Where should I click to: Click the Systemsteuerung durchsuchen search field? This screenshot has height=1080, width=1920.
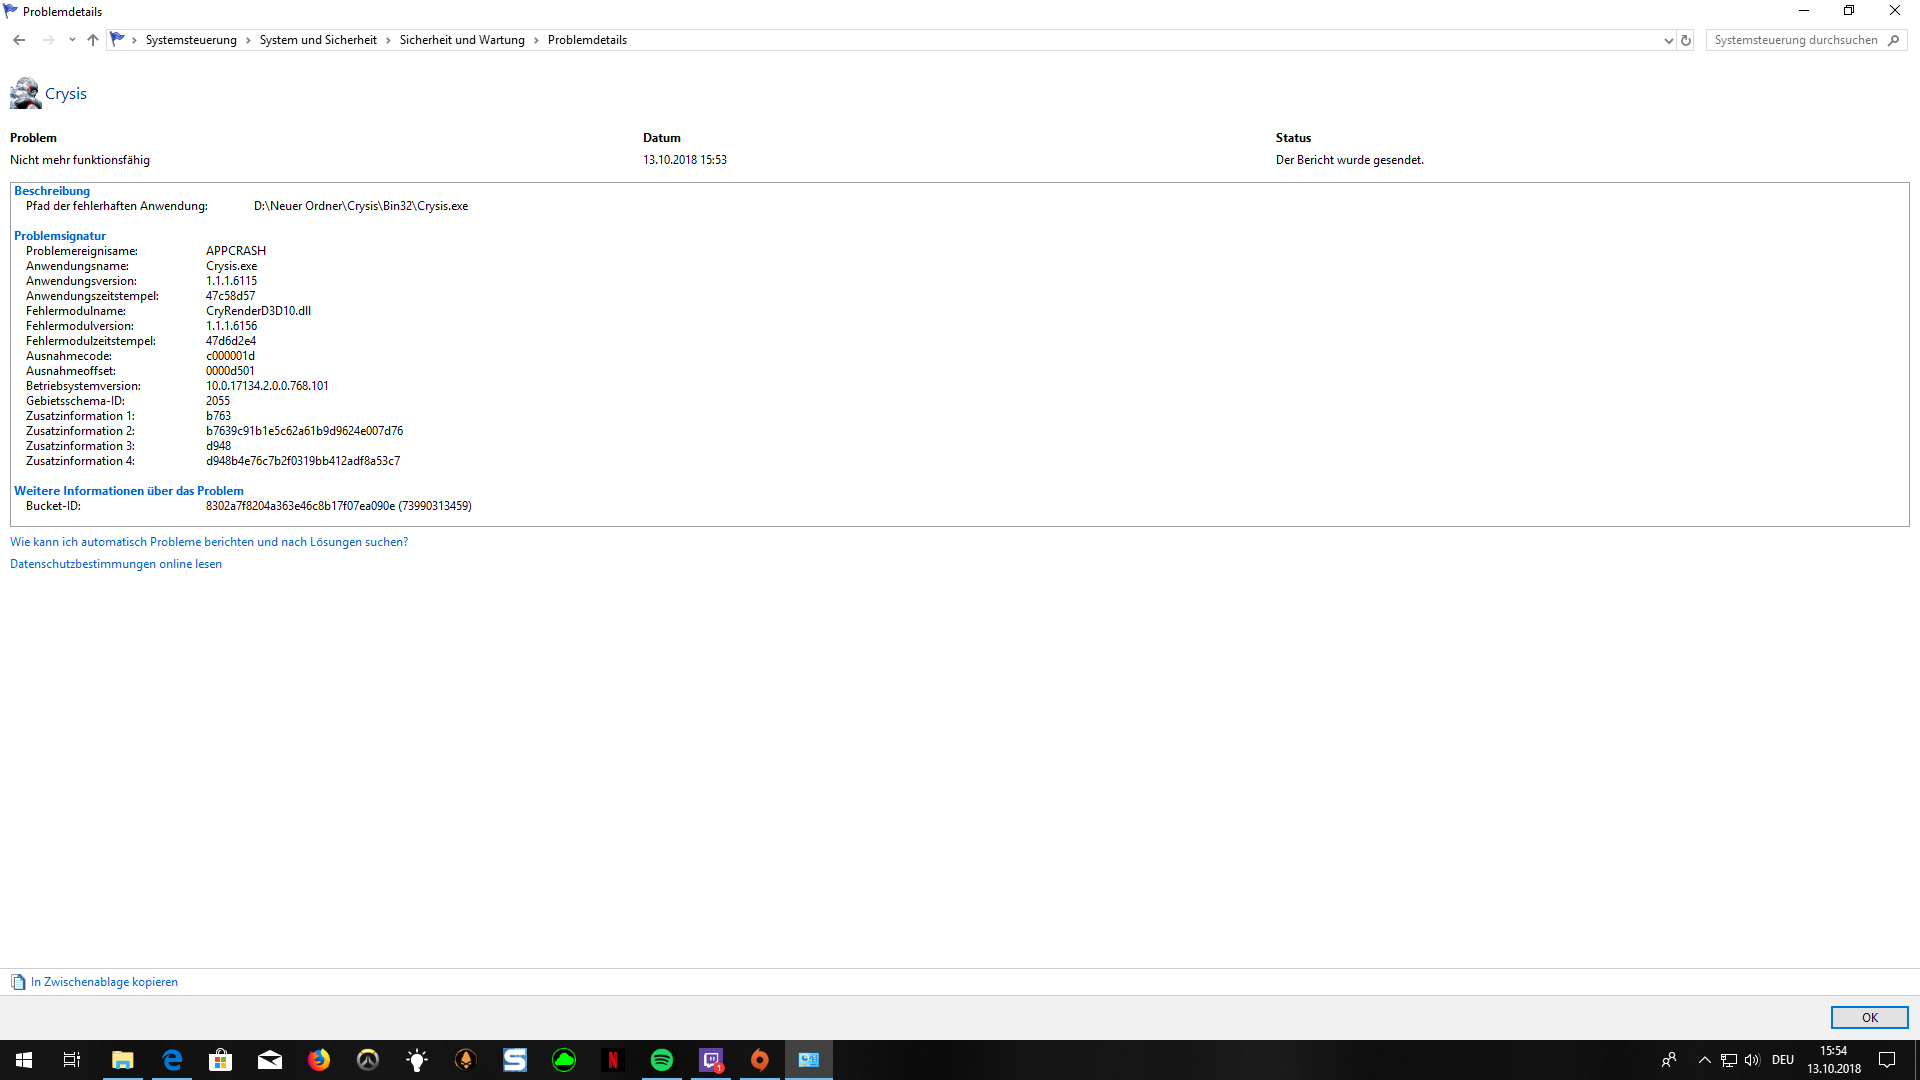(x=1795, y=40)
